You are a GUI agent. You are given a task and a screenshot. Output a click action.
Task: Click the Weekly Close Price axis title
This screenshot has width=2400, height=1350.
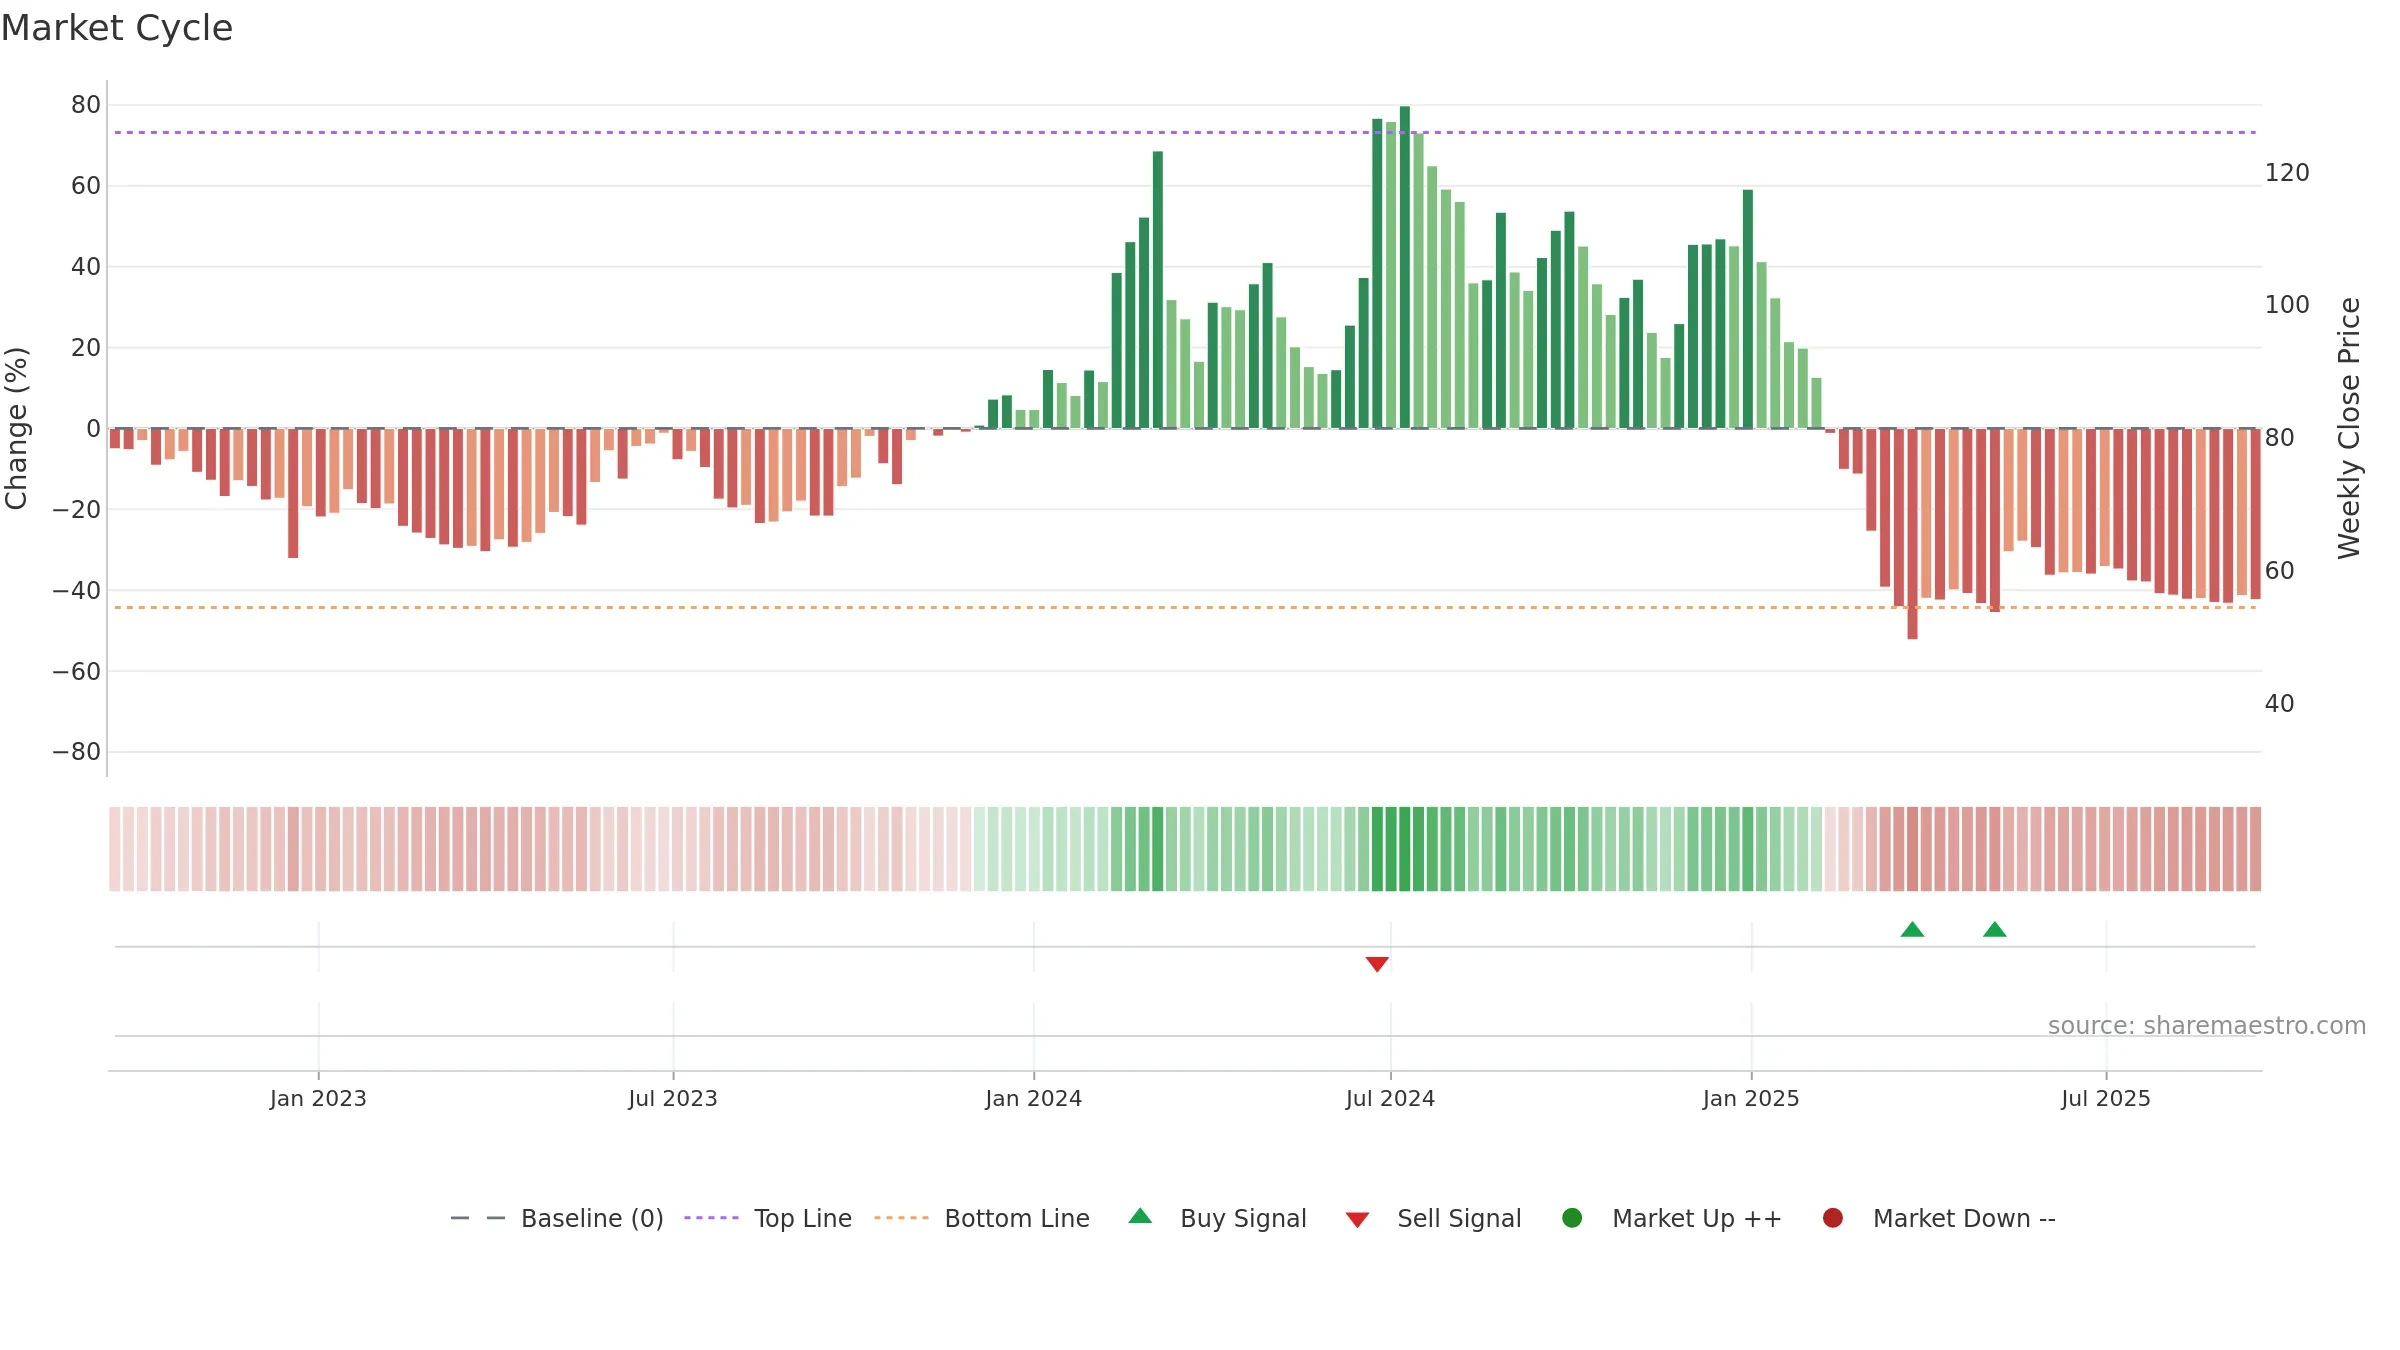pos(2349,428)
